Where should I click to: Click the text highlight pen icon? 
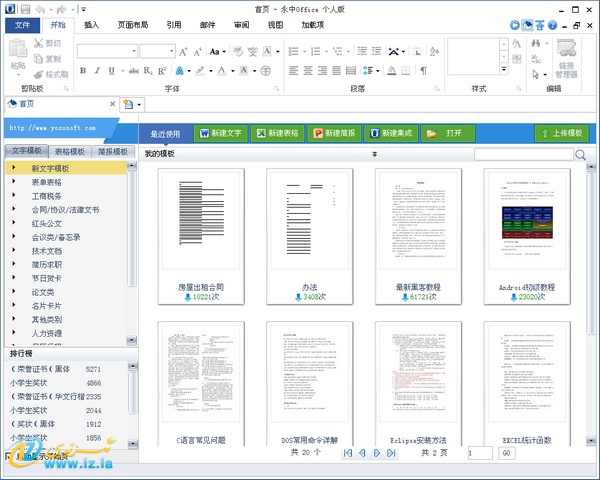tap(200, 70)
